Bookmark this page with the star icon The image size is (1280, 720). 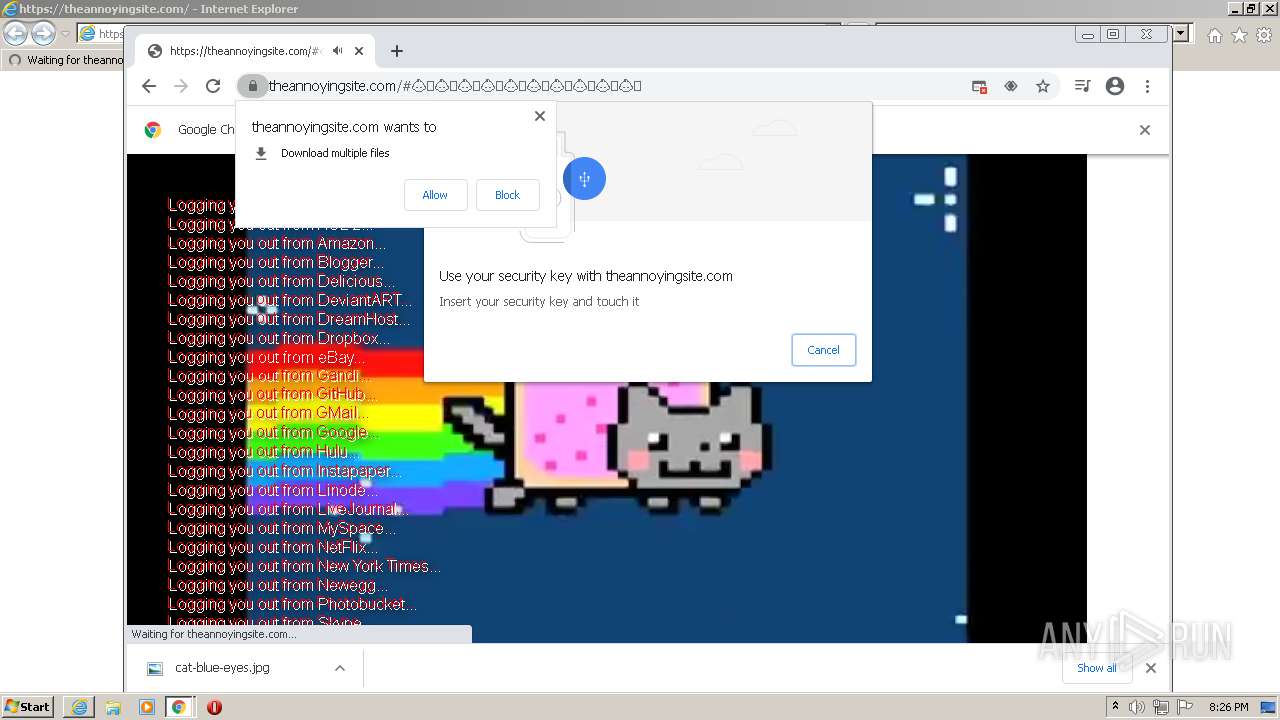1043,86
